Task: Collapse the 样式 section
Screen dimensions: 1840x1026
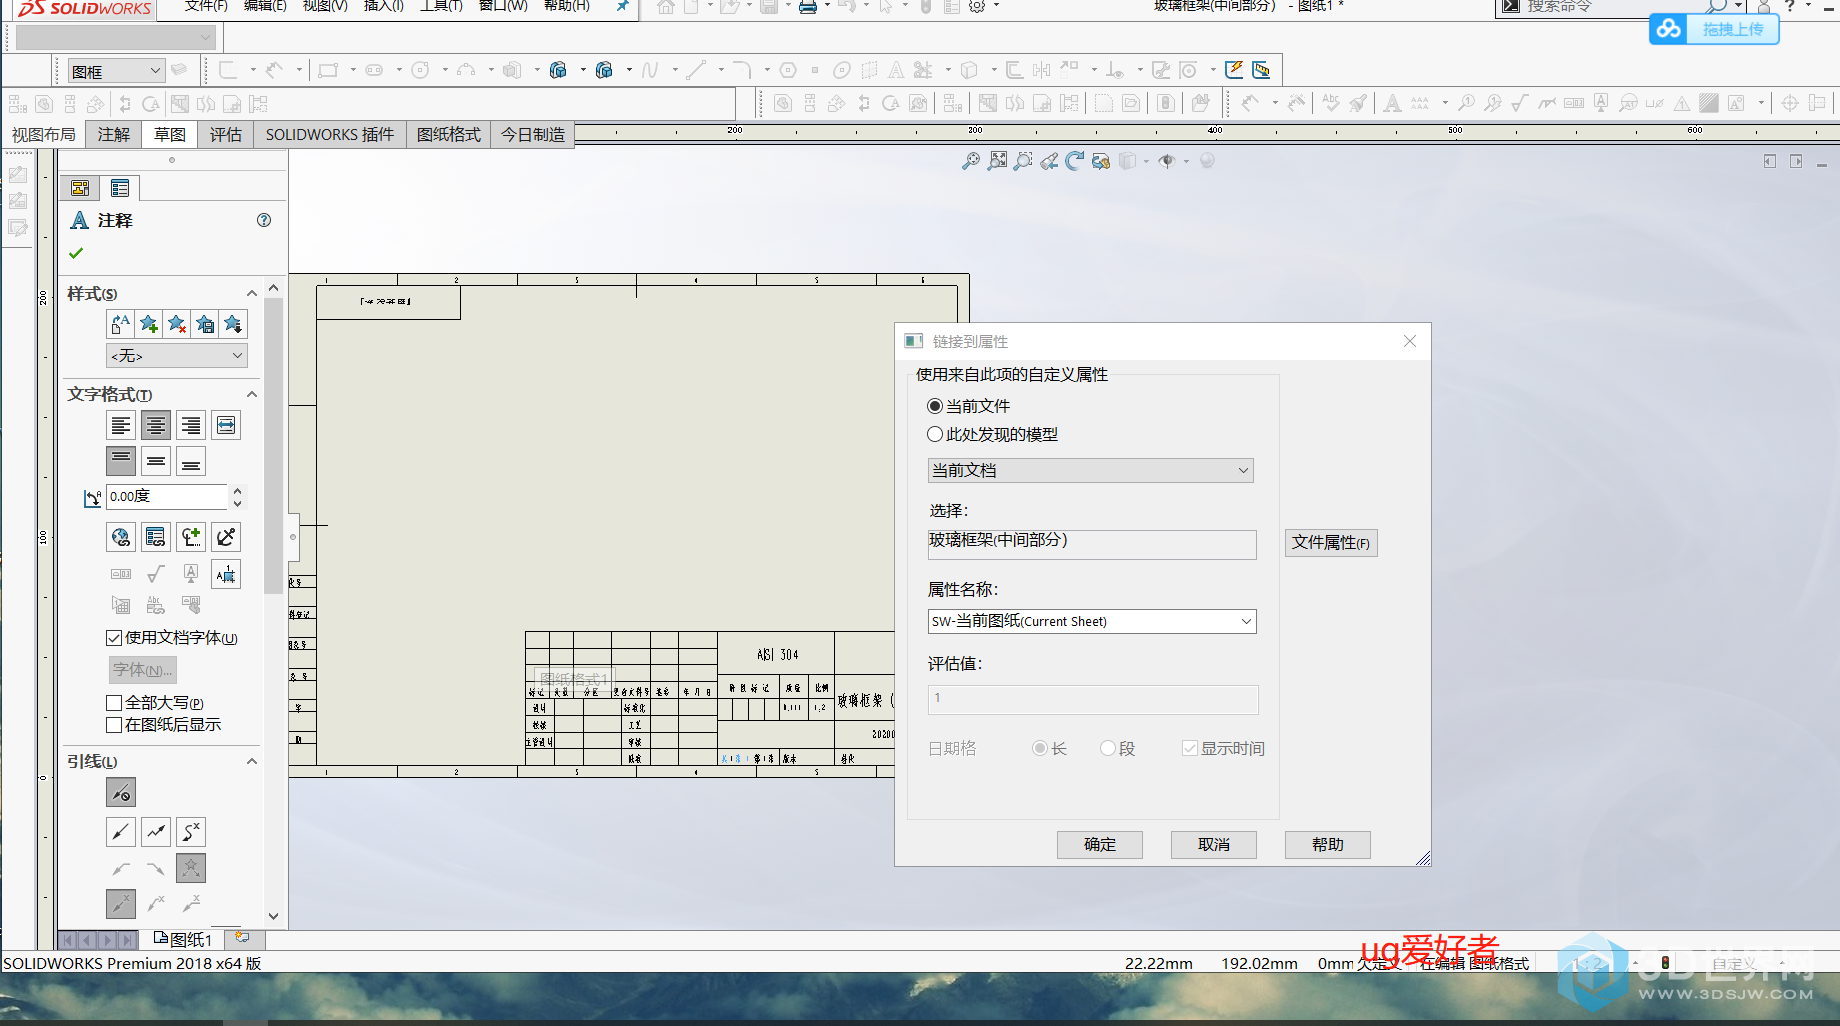Action: click(x=252, y=293)
